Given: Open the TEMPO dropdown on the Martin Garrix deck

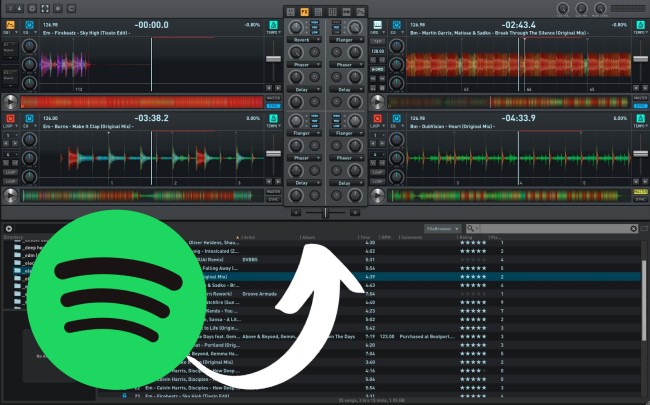Looking at the screenshot, I should 640,32.
